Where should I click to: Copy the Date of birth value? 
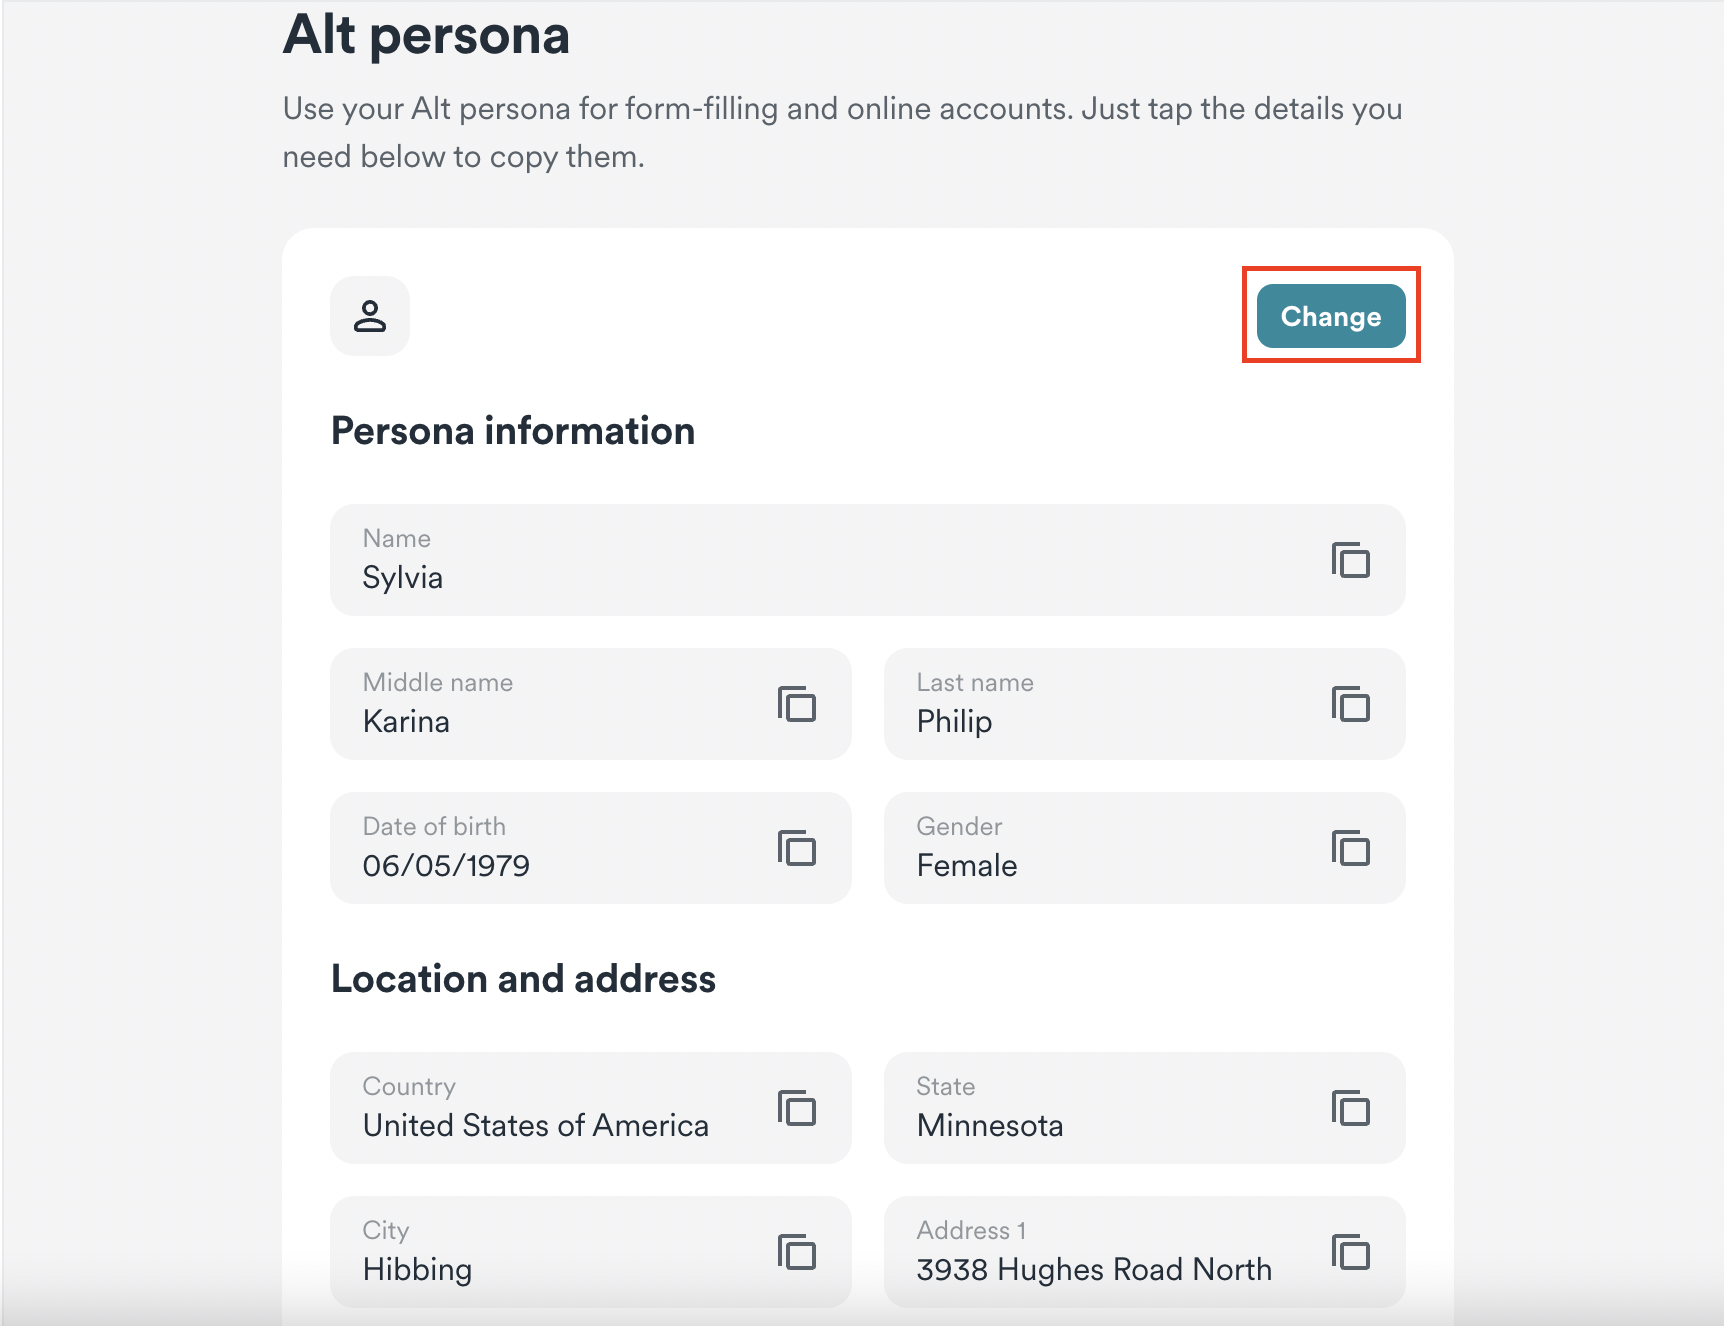(x=797, y=848)
